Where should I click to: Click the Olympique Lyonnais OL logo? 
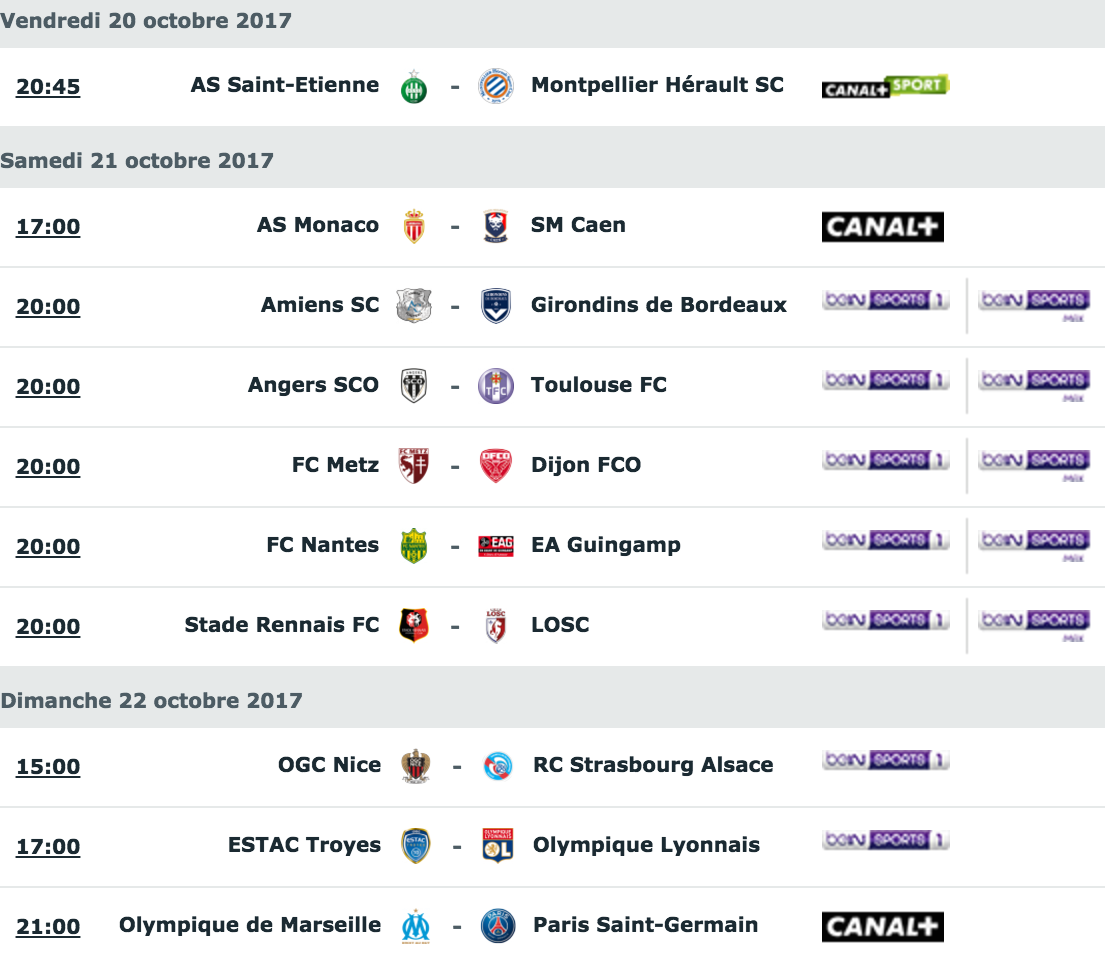(x=498, y=846)
